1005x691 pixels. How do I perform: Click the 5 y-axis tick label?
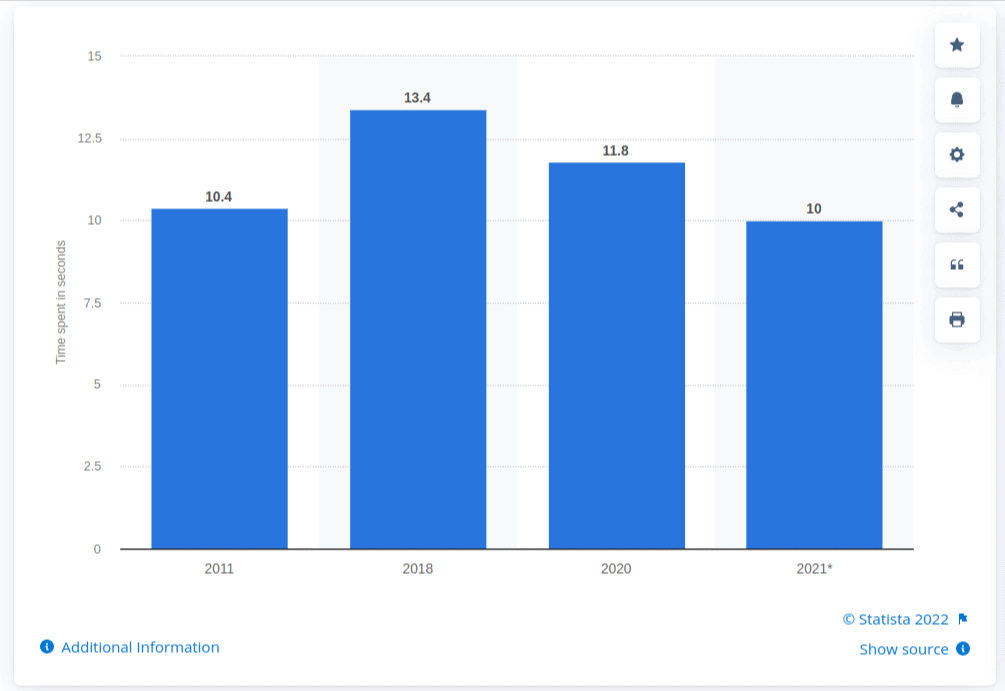[x=97, y=385]
